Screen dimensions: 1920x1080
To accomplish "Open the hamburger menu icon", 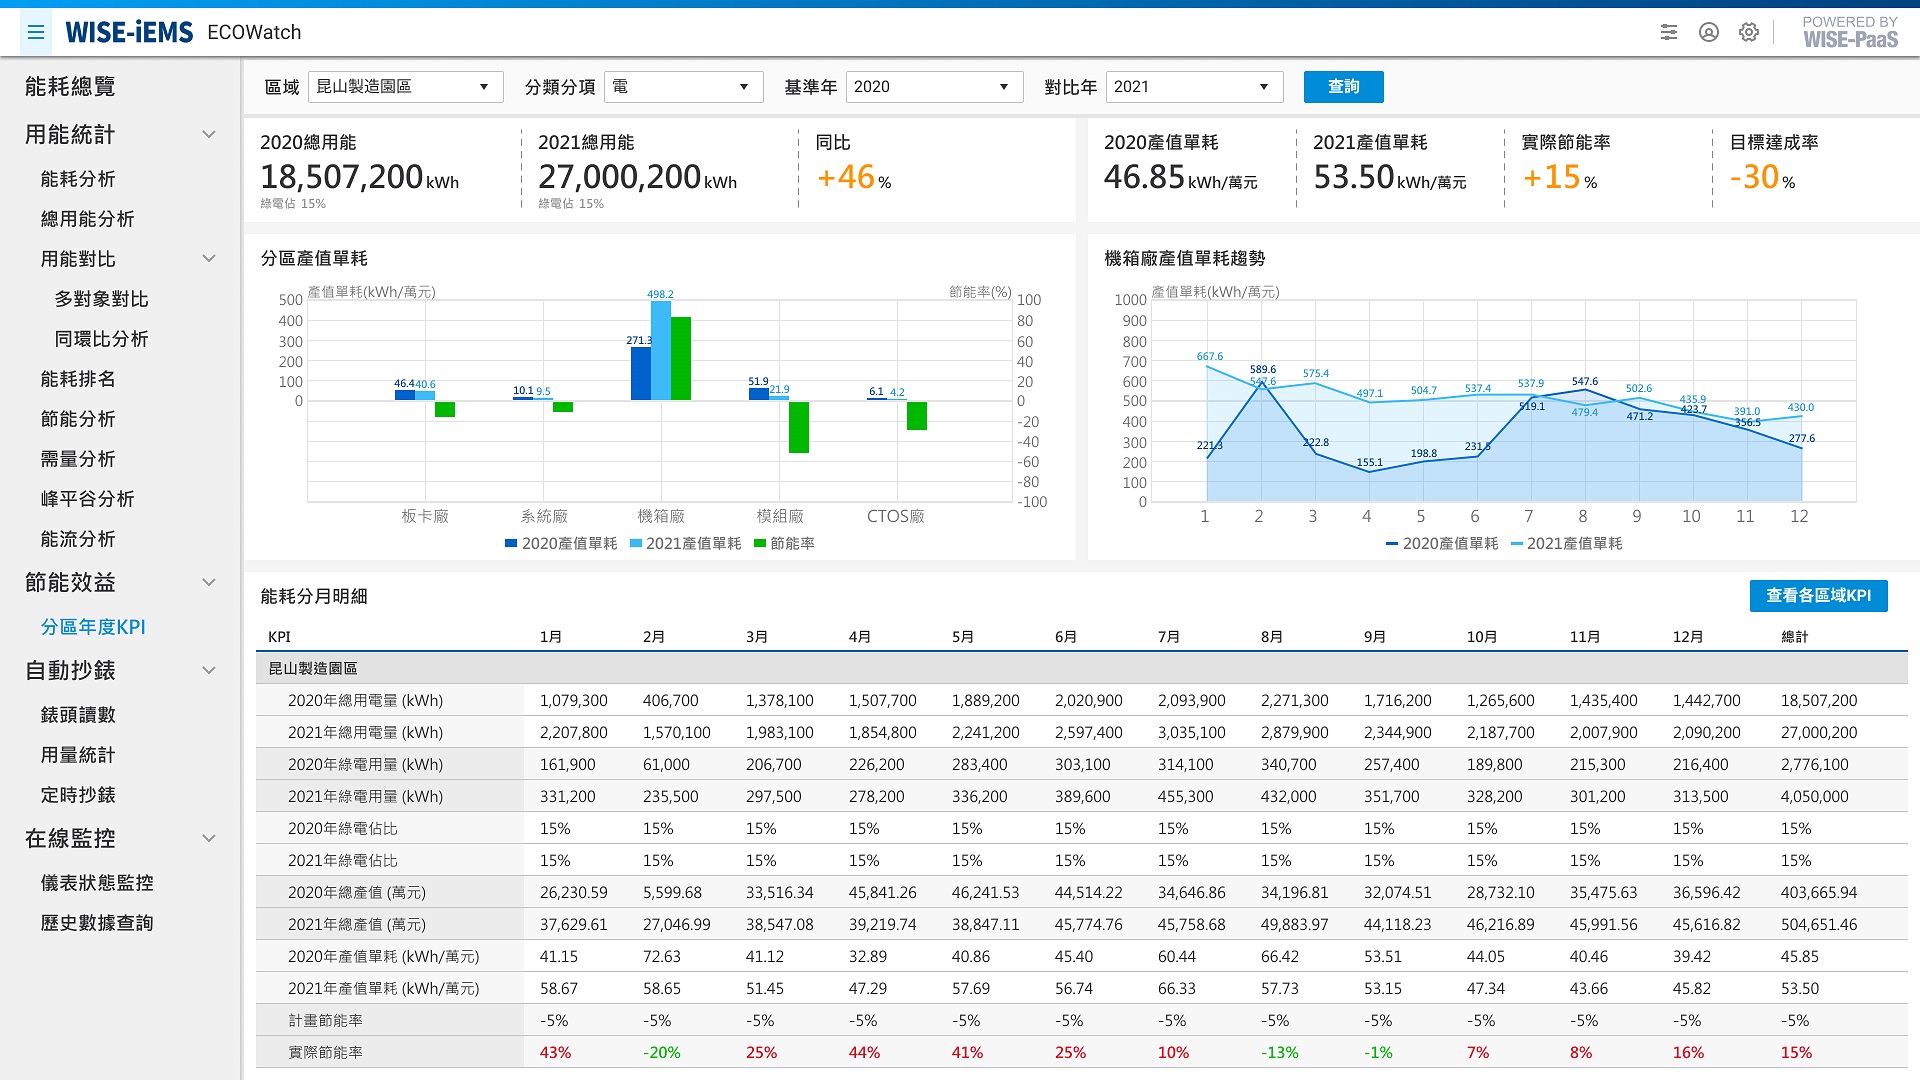I will click(x=36, y=32).
